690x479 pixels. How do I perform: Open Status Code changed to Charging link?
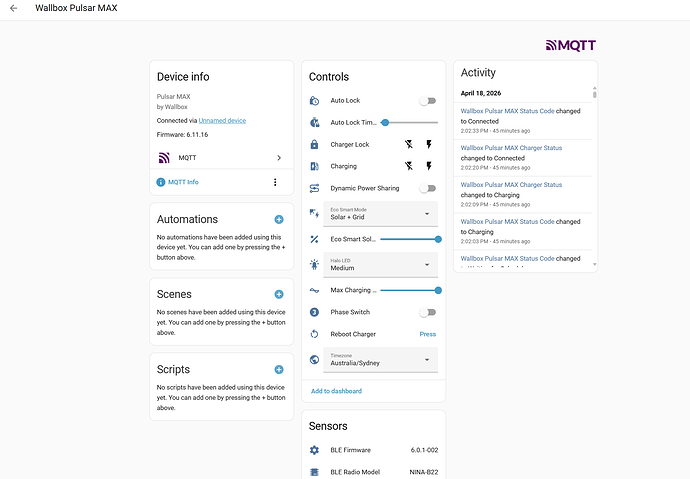click(x=507, y=222)
